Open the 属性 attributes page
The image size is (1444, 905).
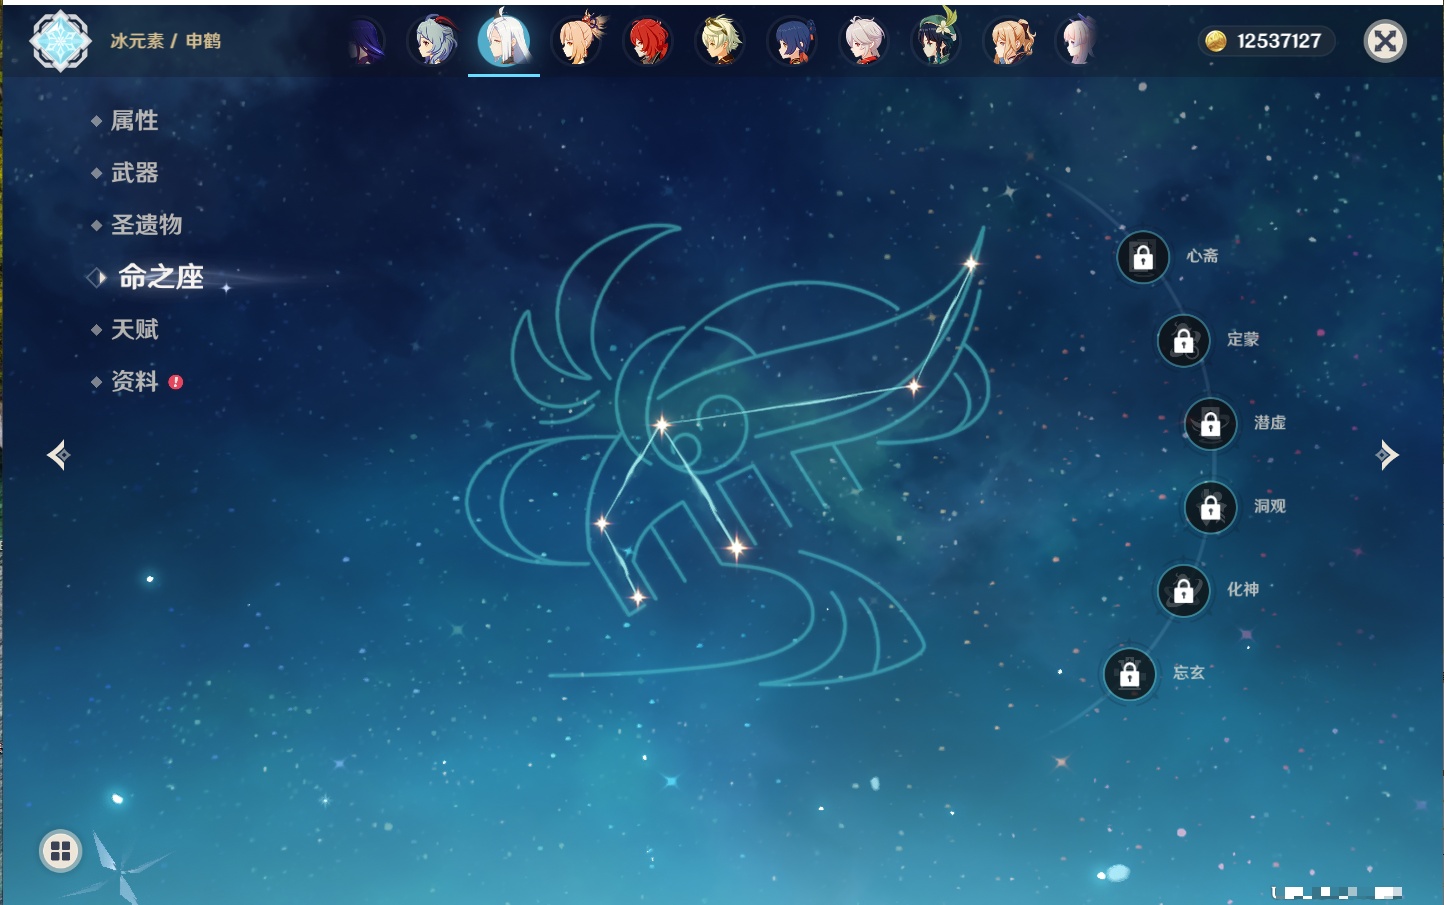(x=134, y=121)
